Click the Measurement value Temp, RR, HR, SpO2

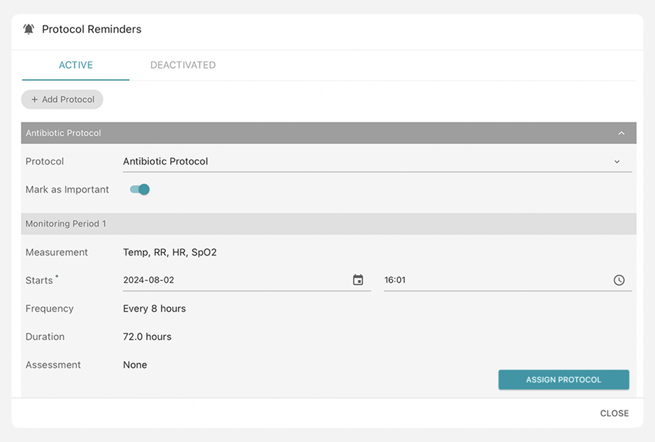170,252
